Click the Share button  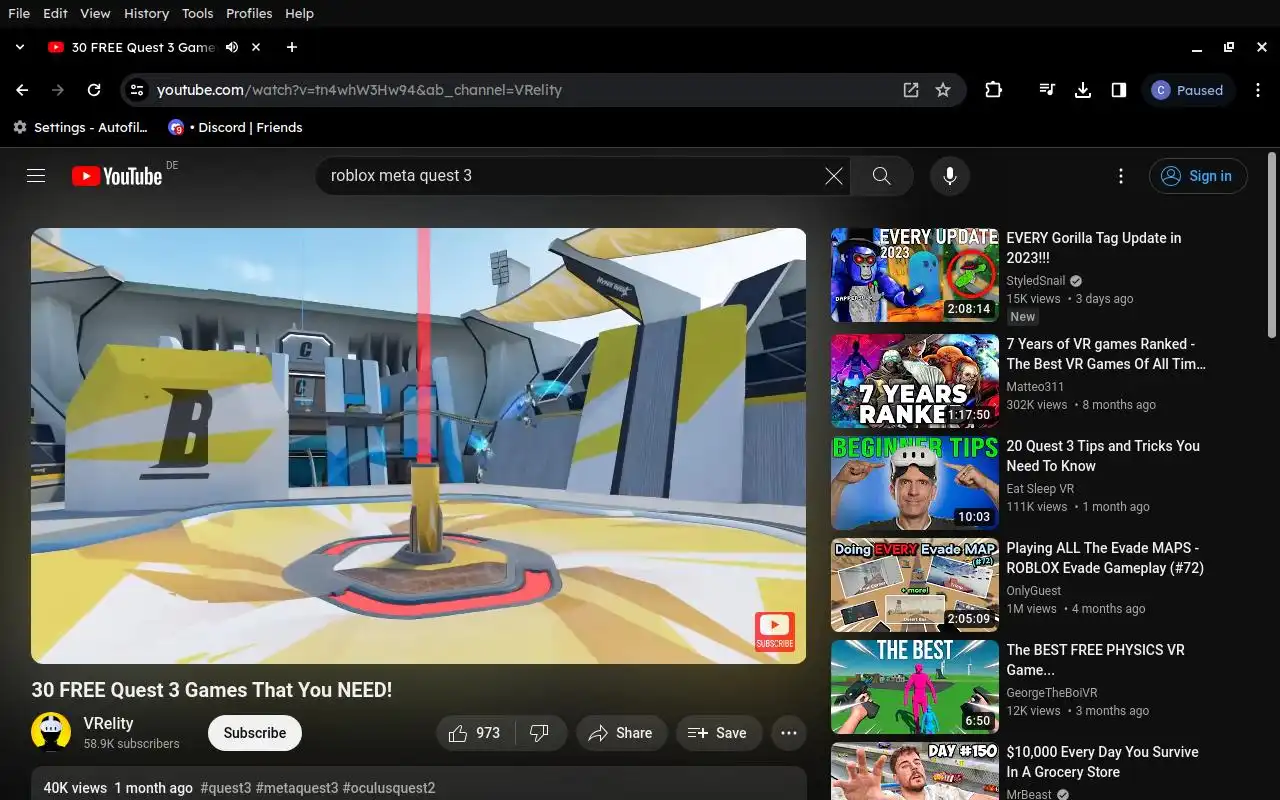(x=620, y=733)
